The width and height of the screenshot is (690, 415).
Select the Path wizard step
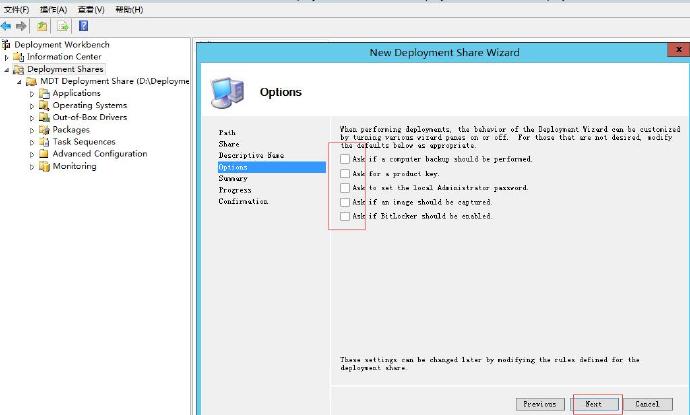(227, 132)
